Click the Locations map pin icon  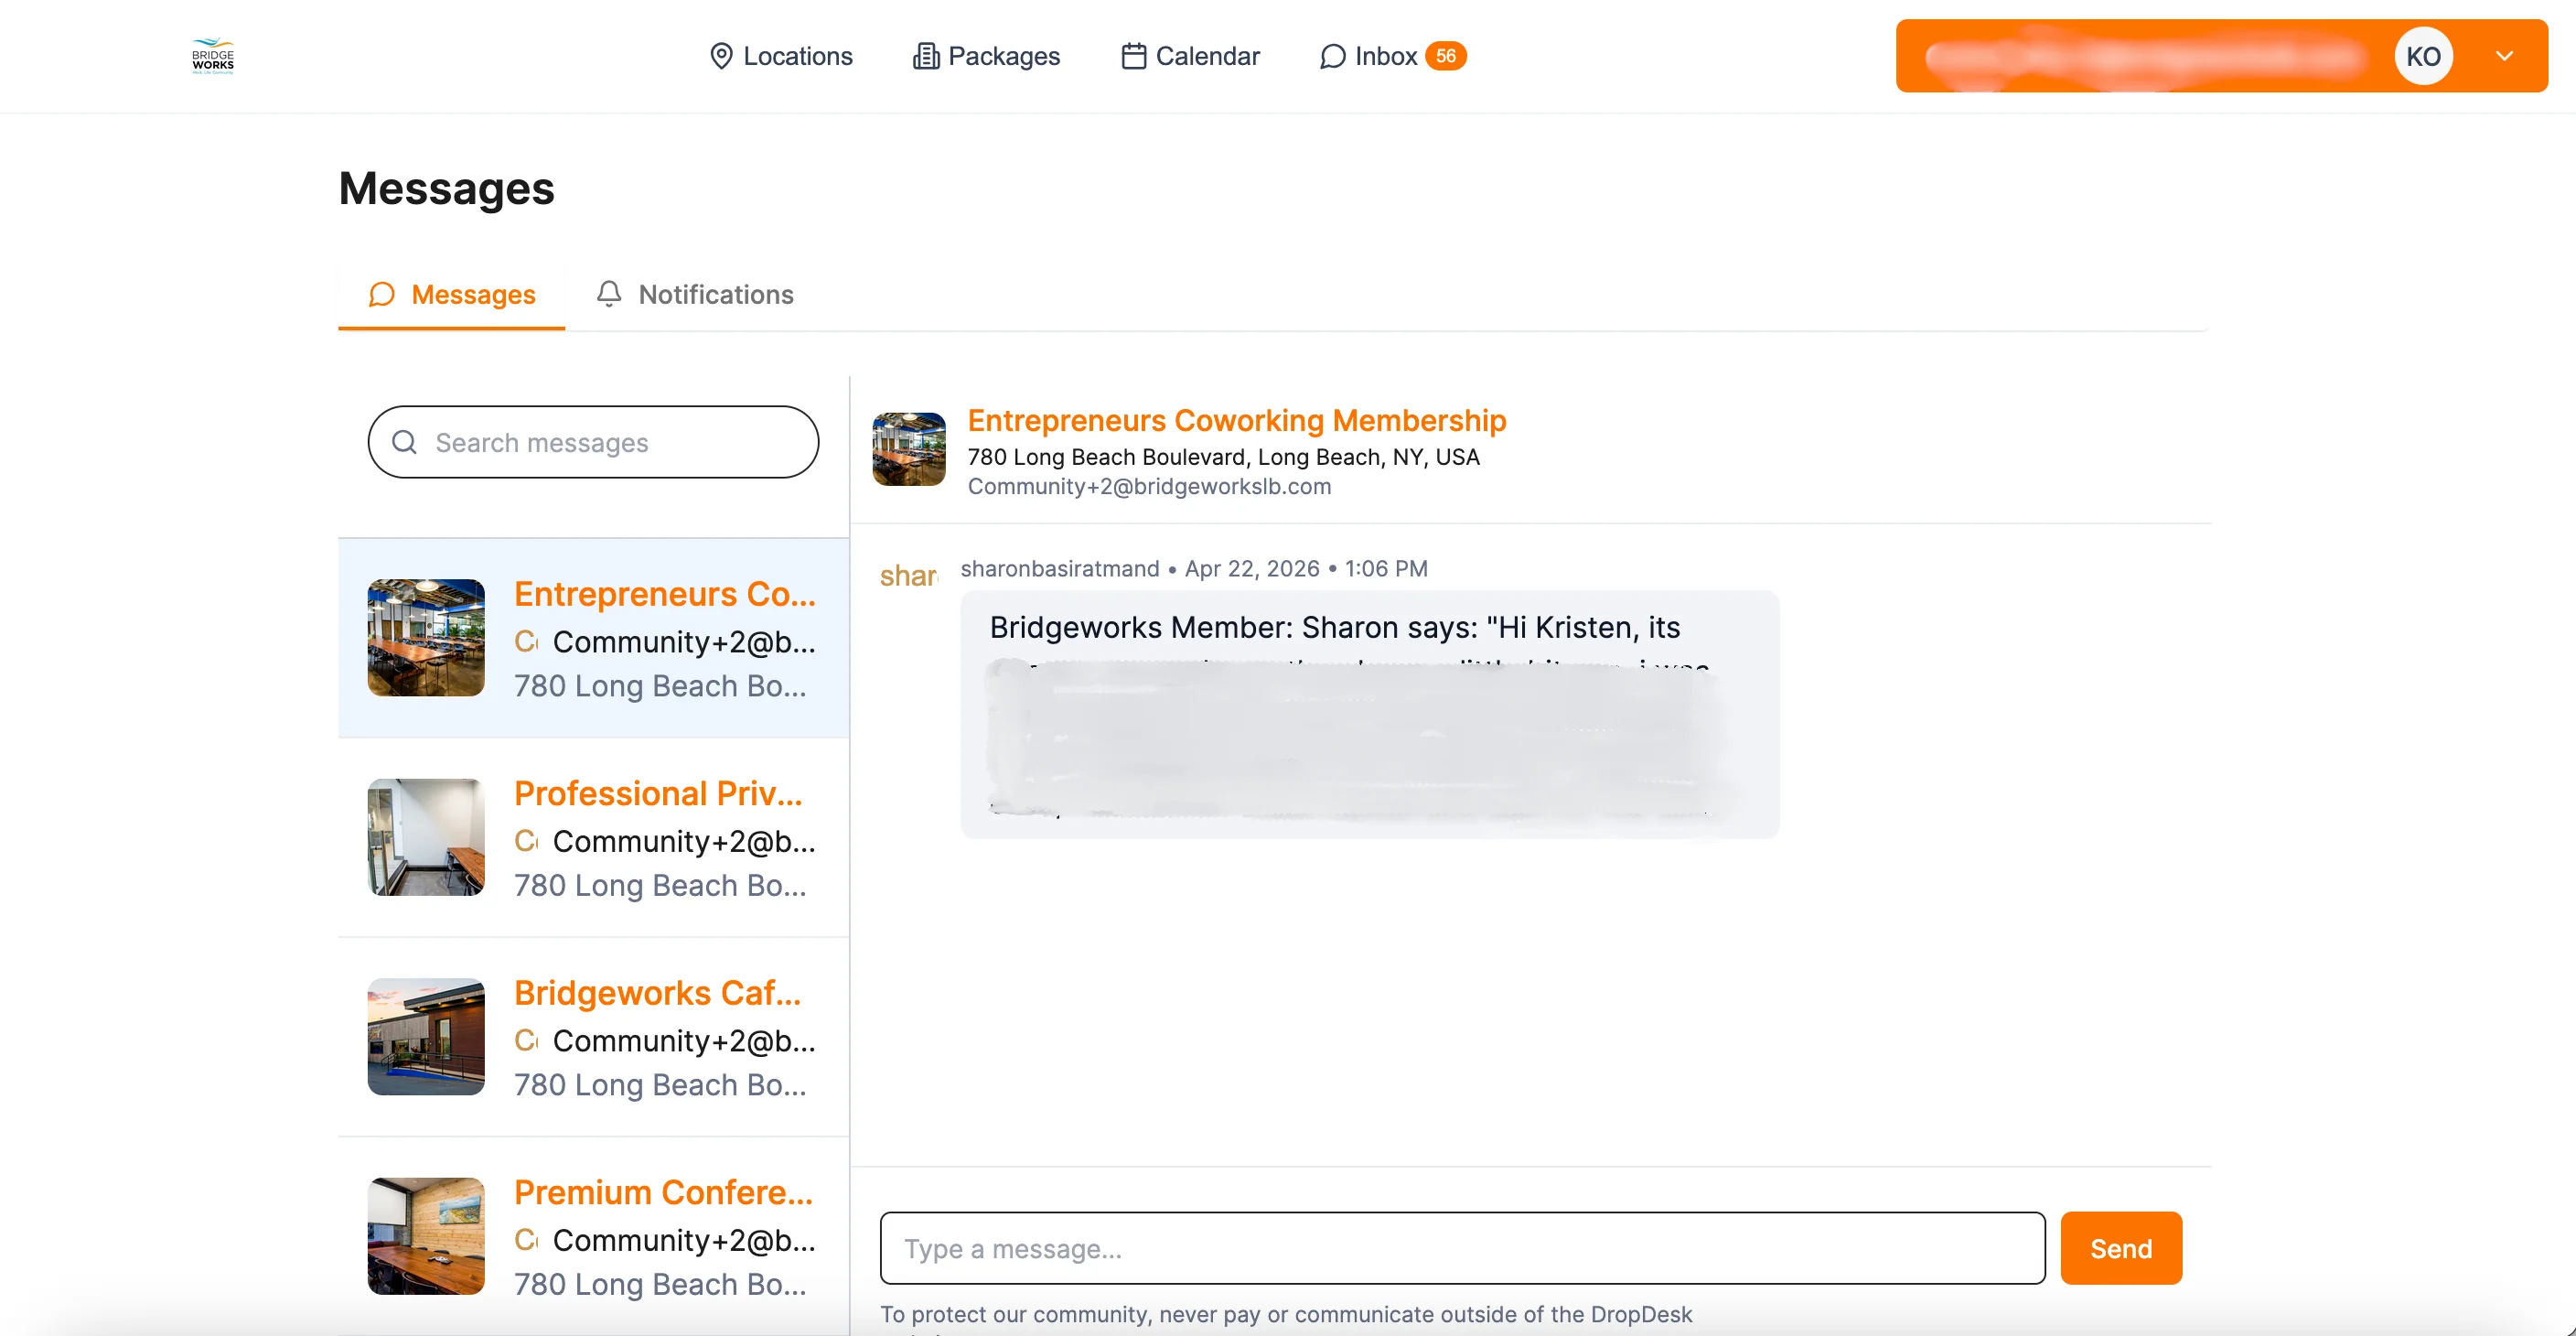(721, 56)
